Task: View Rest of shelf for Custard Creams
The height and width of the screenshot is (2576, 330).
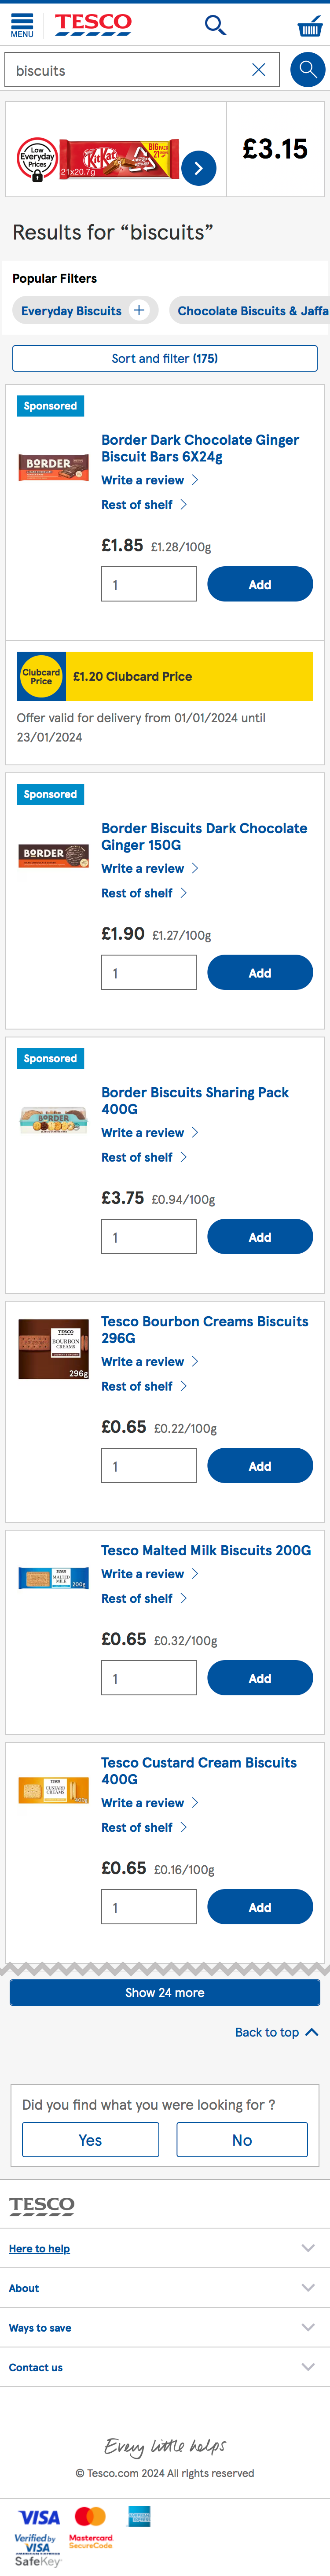Action: 137,1826
